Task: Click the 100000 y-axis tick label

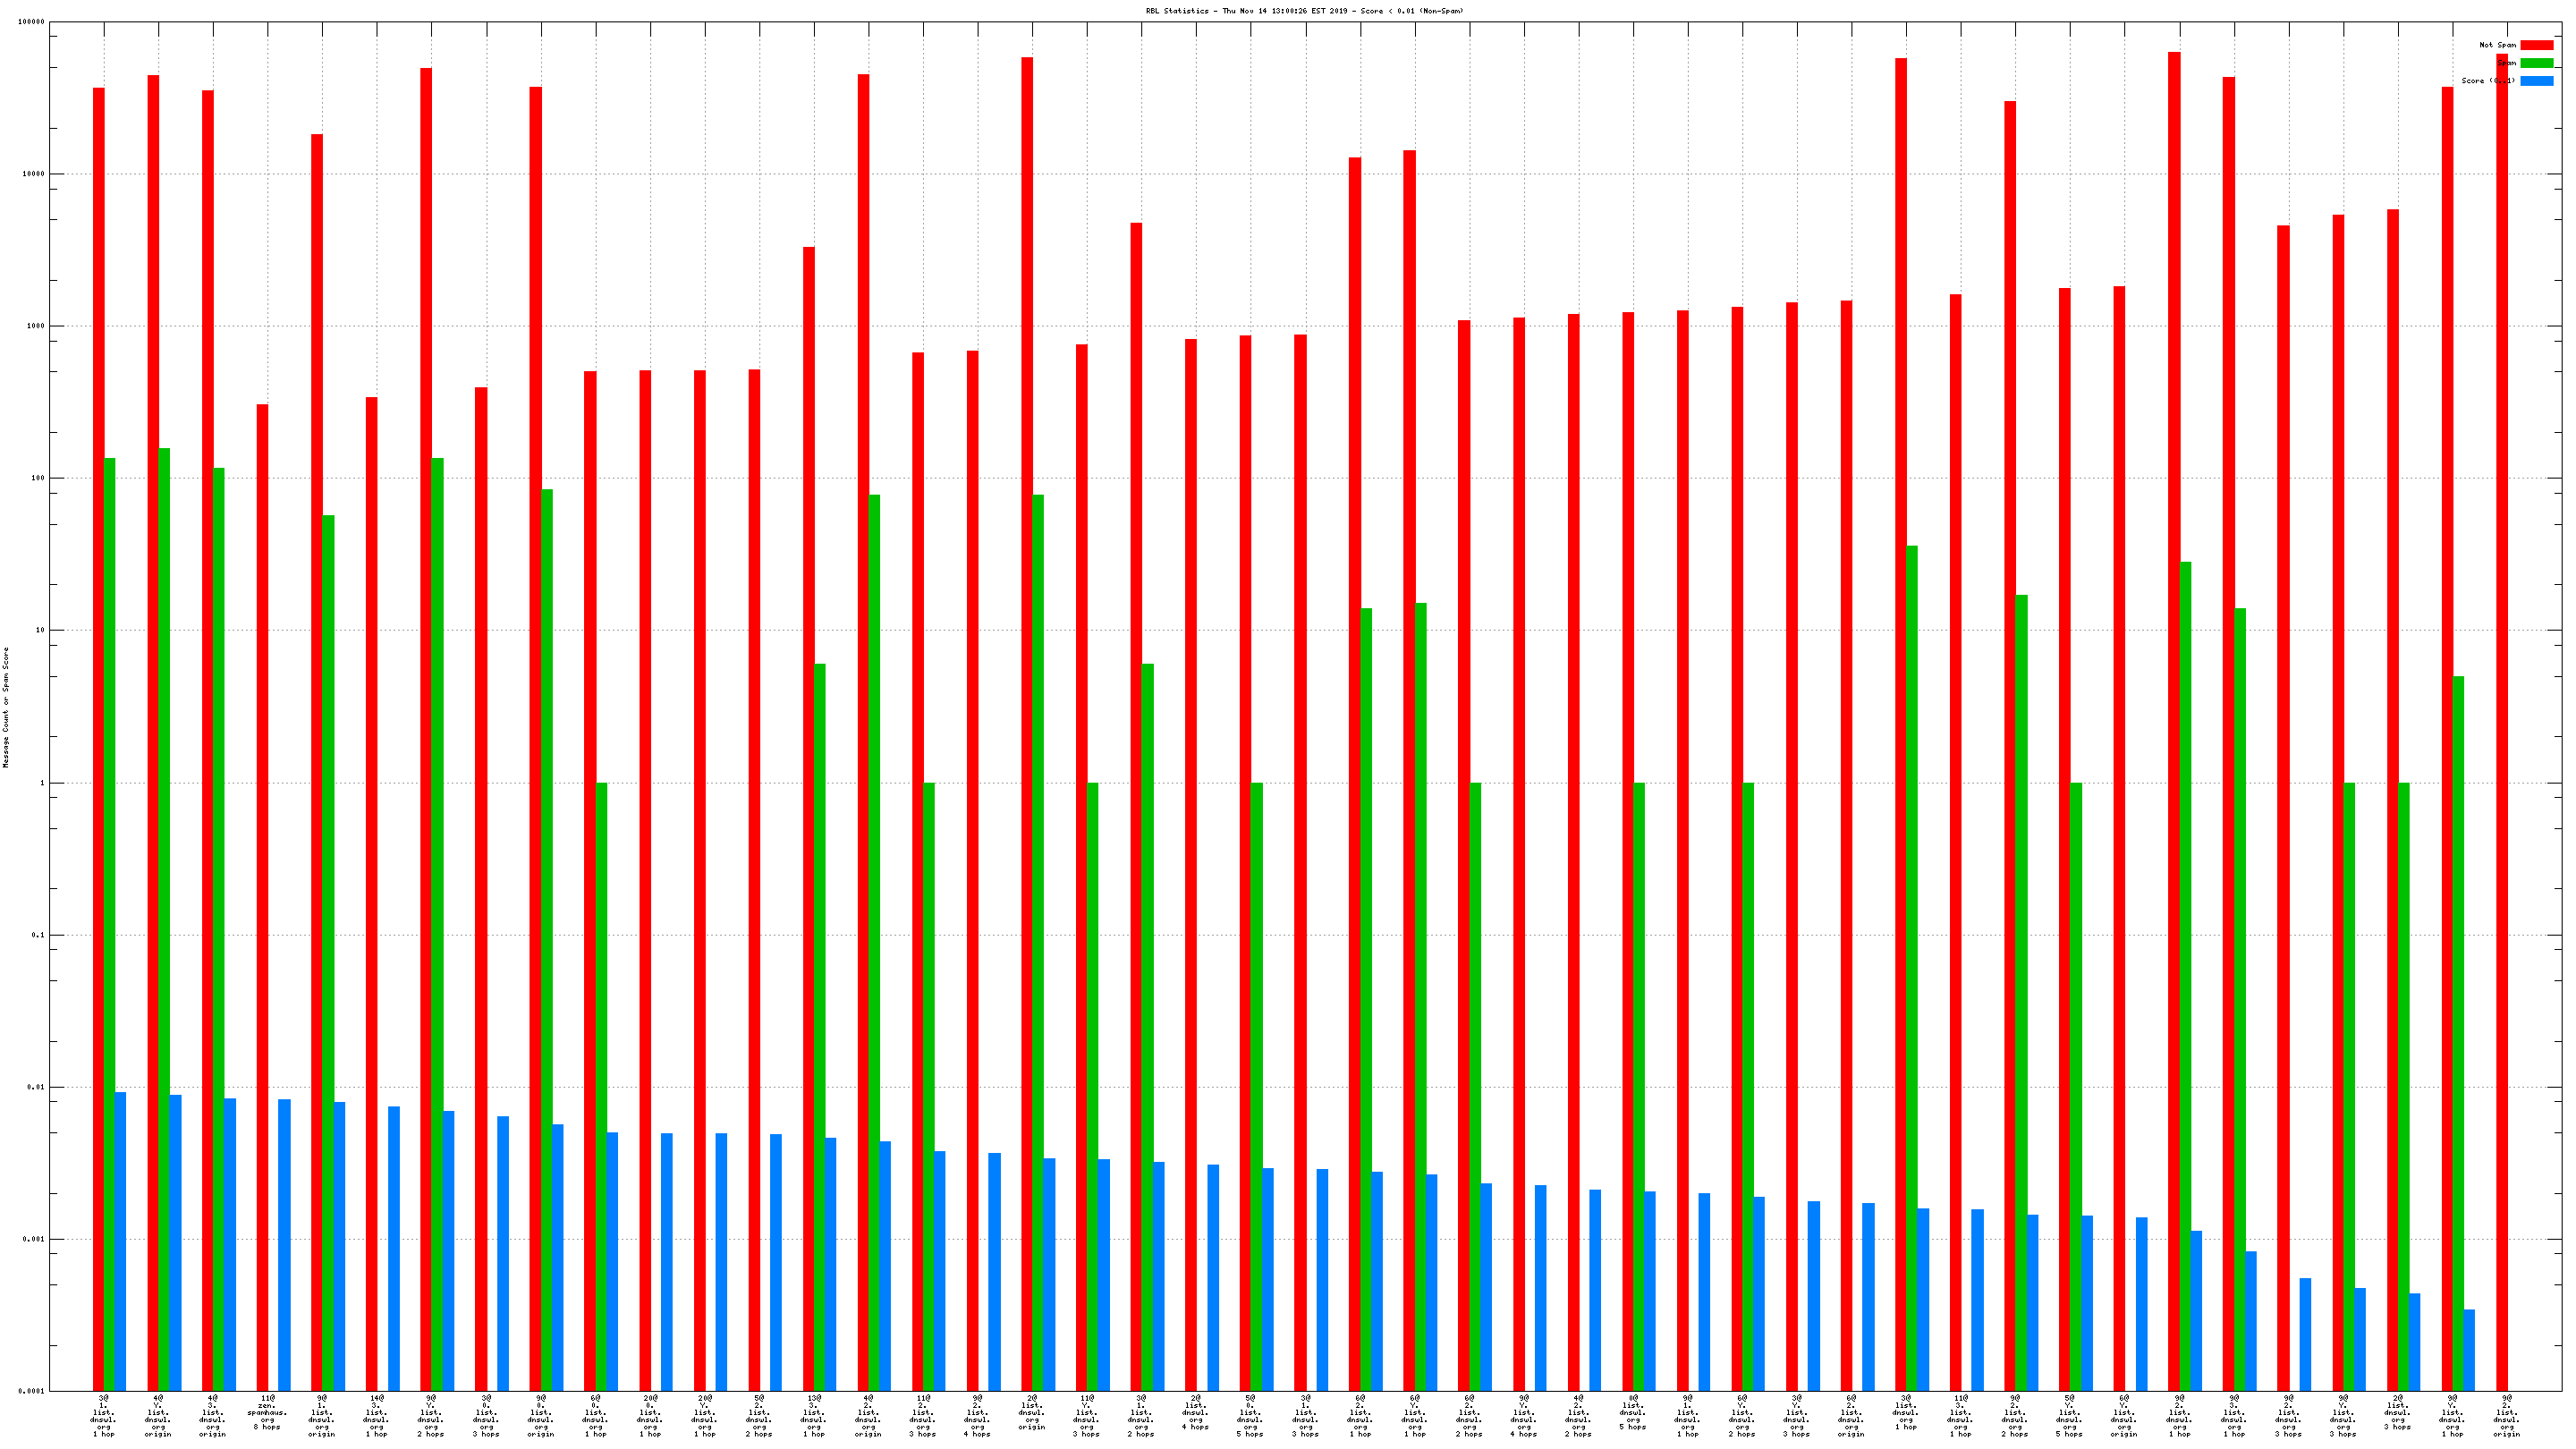Action: pos(31,22)
